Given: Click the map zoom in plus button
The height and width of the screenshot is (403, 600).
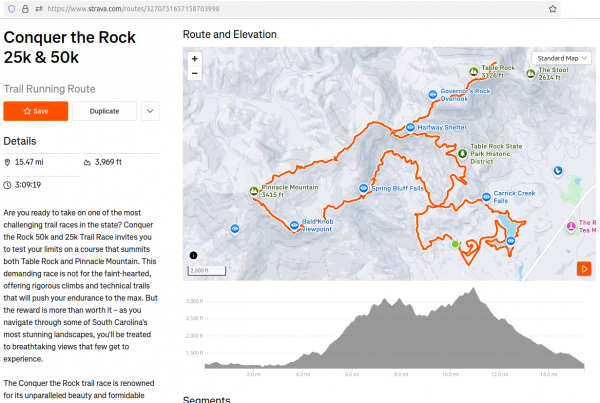Looking at the screenshot, I should 194,59.
